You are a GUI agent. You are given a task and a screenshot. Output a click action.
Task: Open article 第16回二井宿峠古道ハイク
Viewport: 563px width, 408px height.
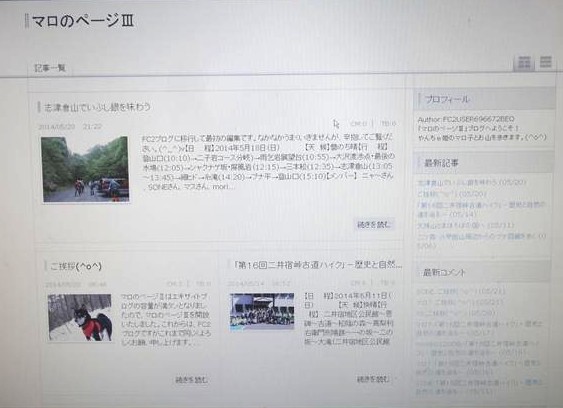317,265
